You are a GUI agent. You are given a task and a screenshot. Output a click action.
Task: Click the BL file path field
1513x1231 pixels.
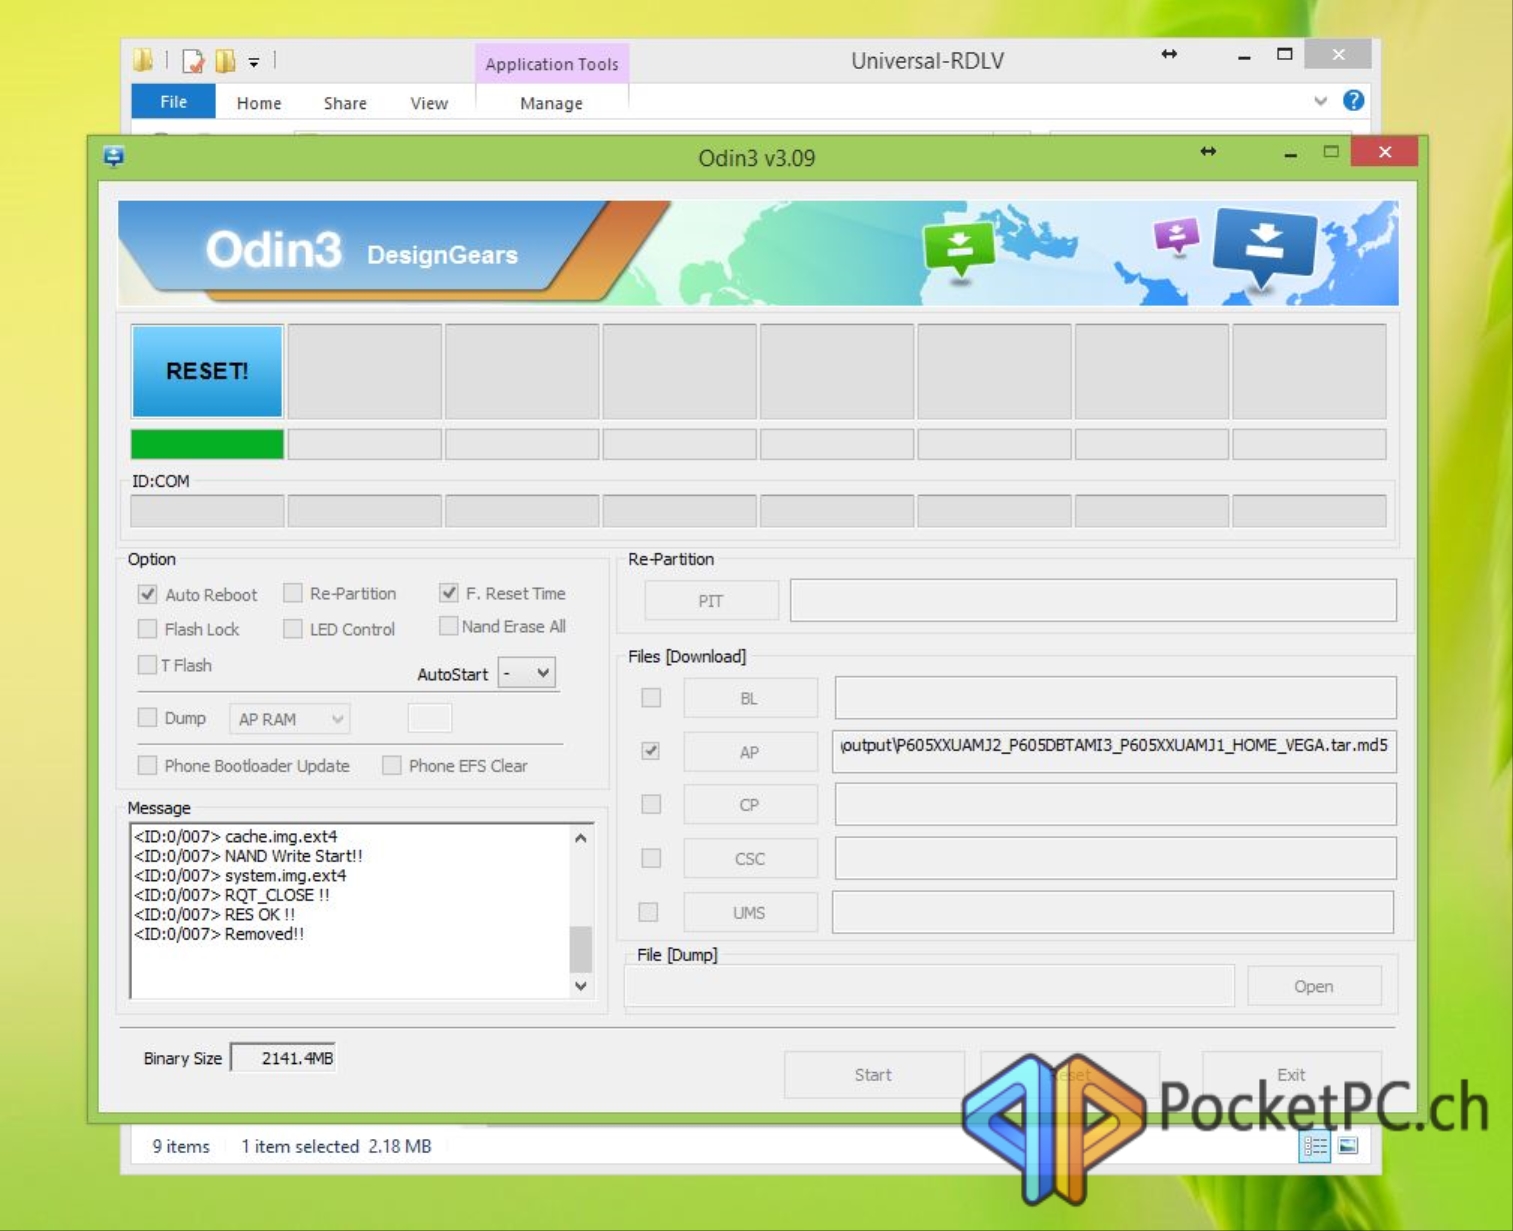pyautogui.click(x=1115, y=698)
